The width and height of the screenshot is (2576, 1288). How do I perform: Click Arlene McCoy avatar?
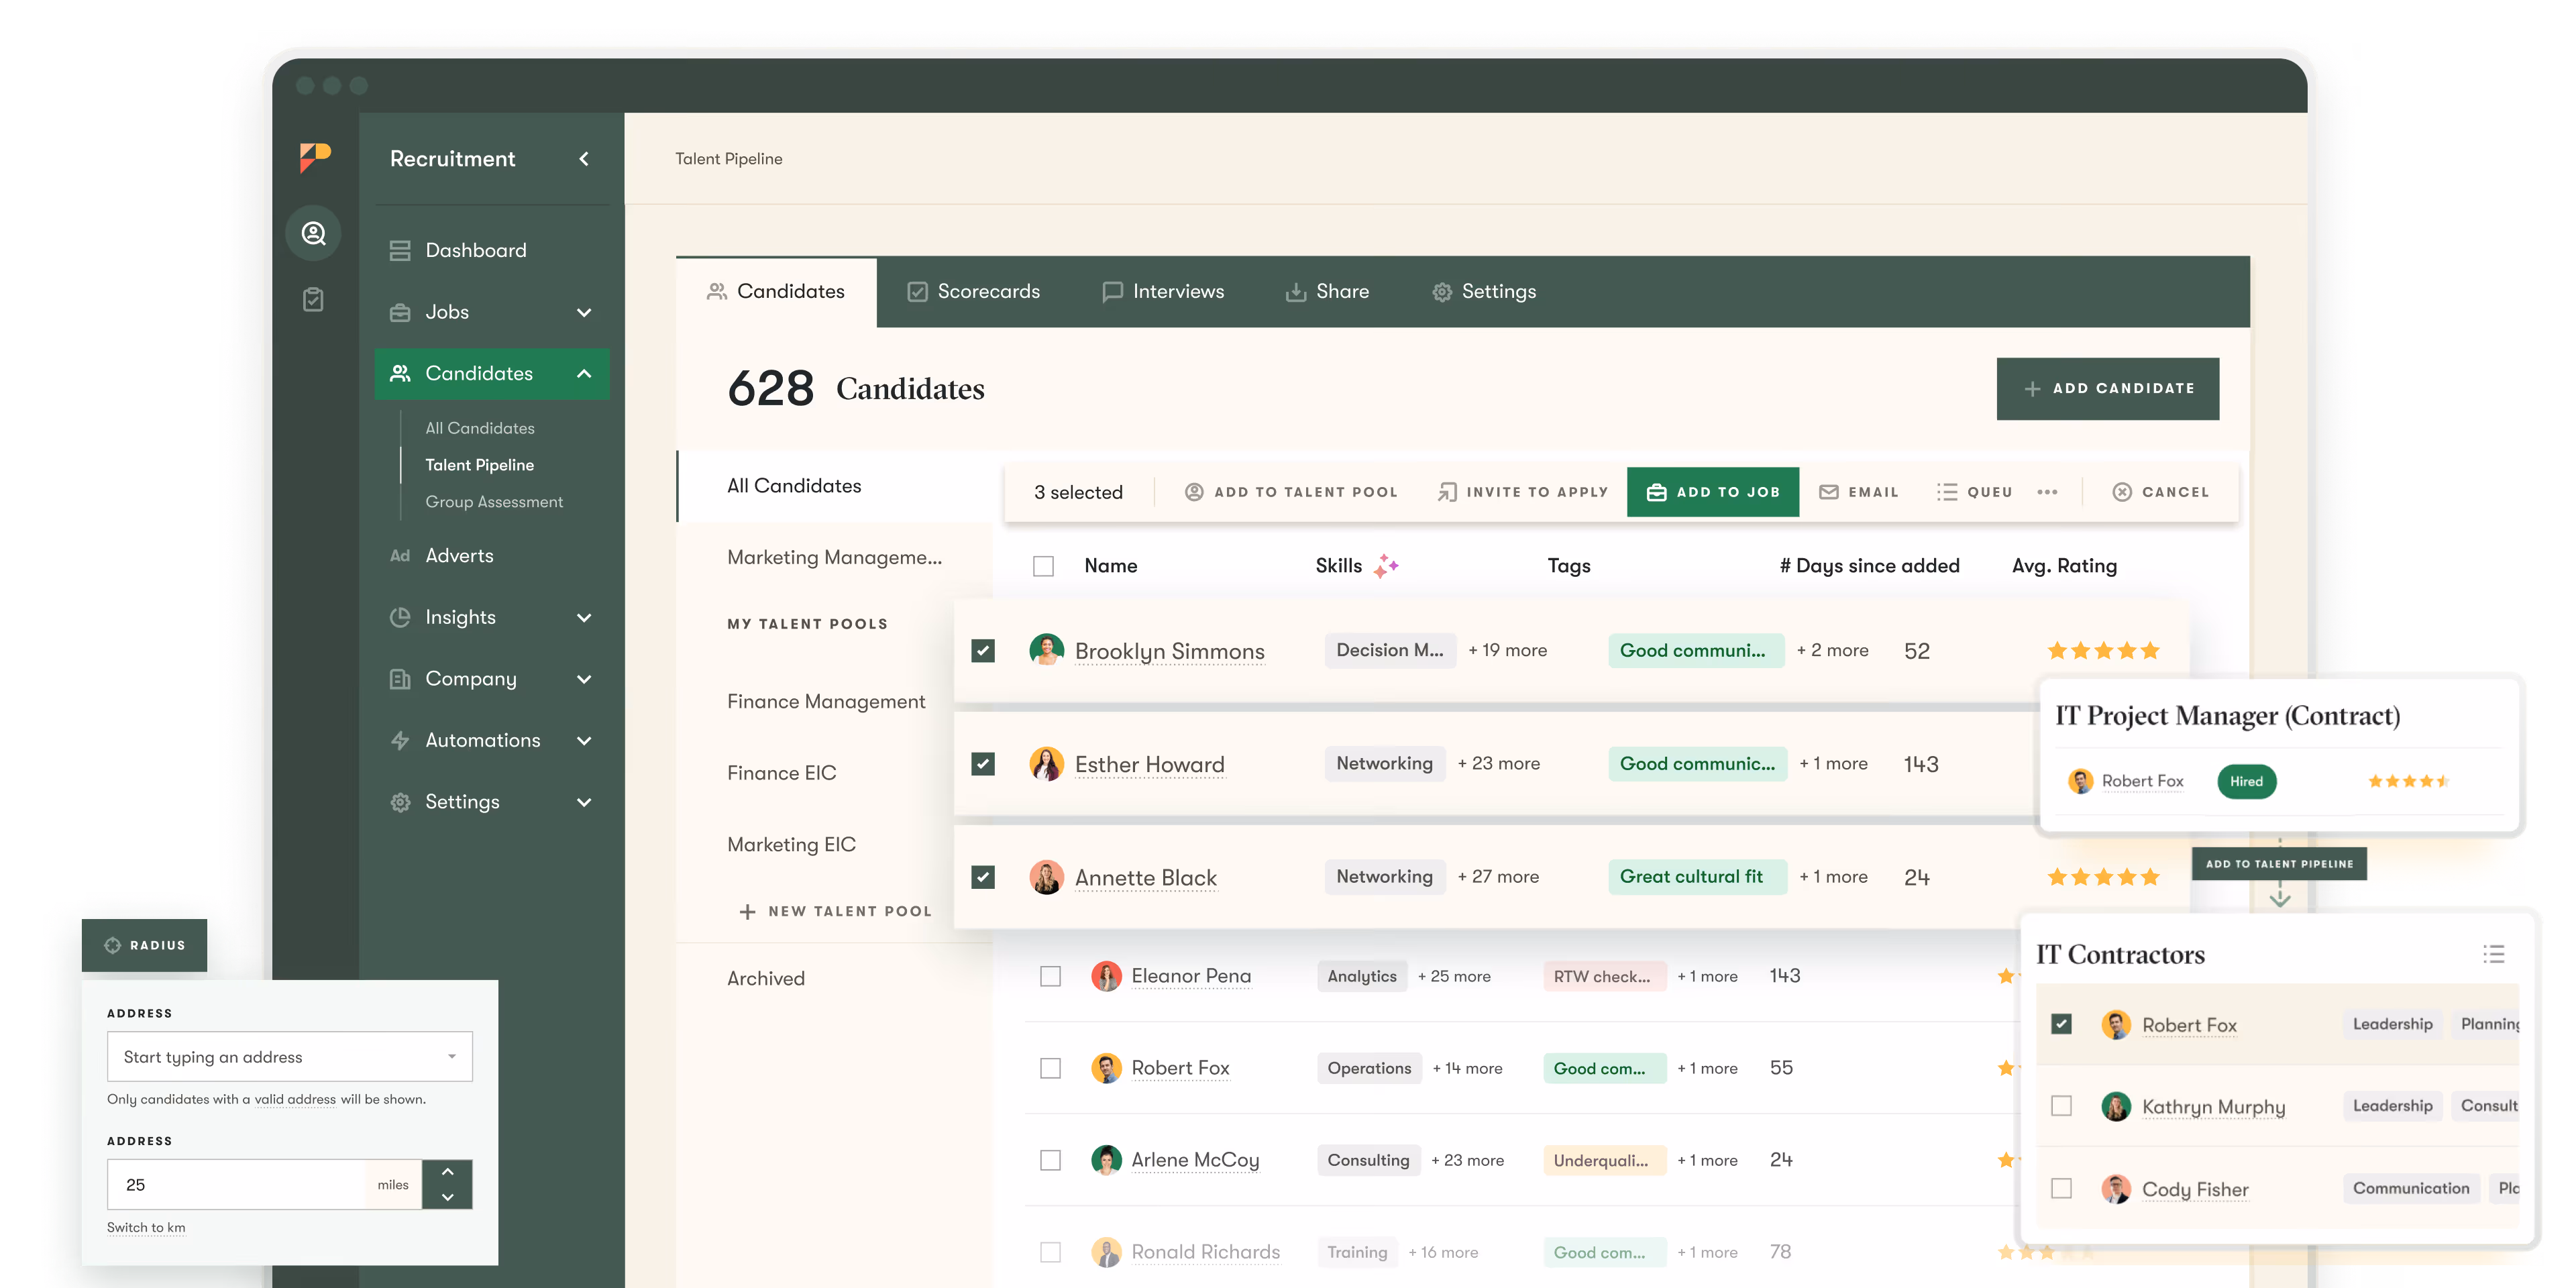click(x=1106, y=1160)
